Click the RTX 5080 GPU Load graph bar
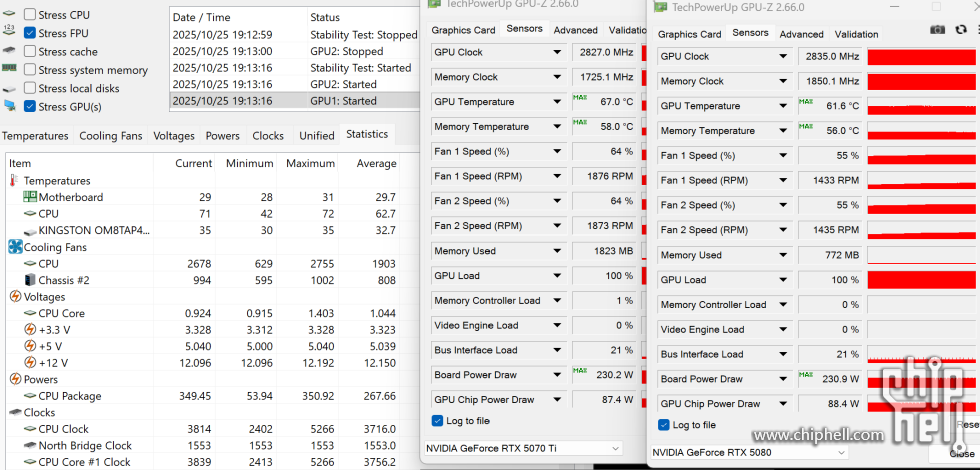 click(921, 280)
